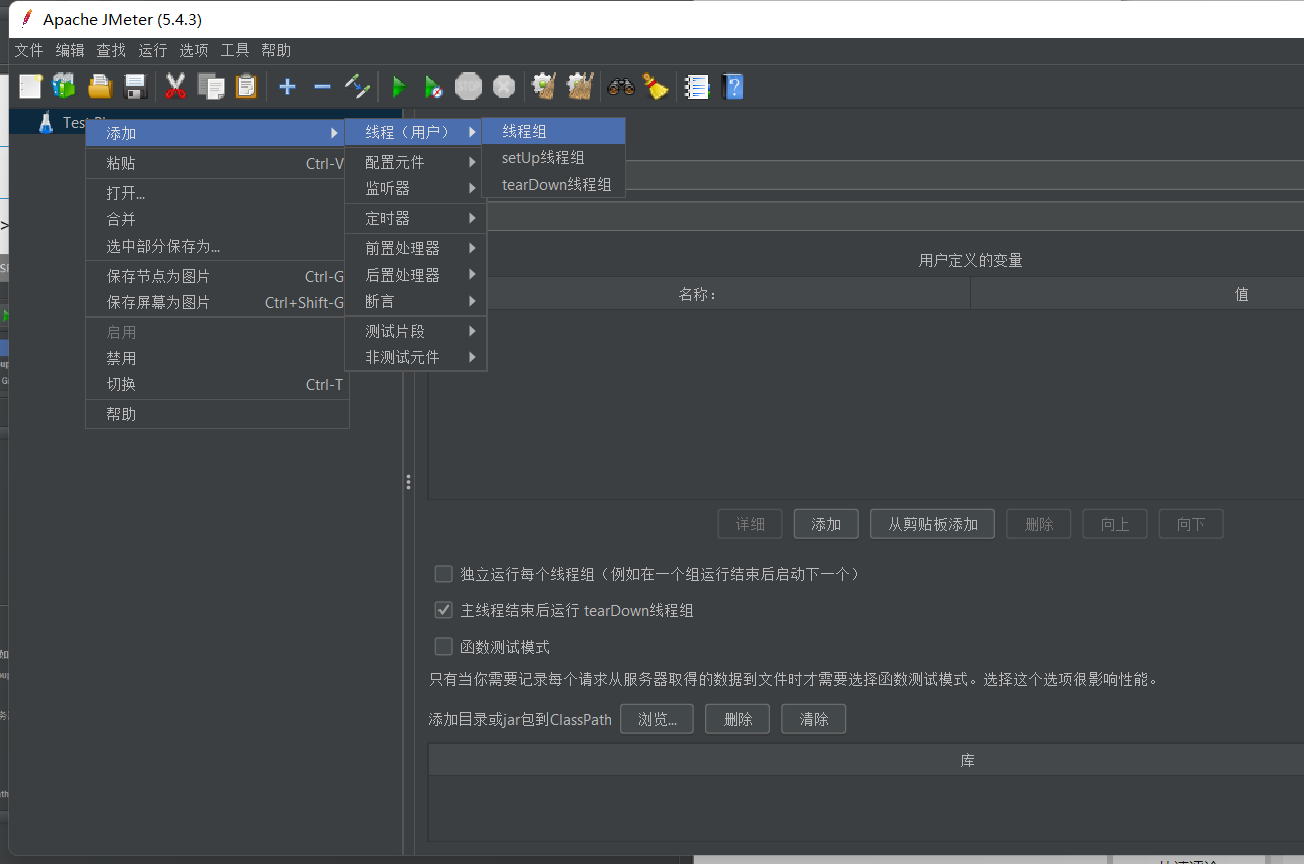
Task: Expand 配置元件 submenu
Action: (415, 162)
